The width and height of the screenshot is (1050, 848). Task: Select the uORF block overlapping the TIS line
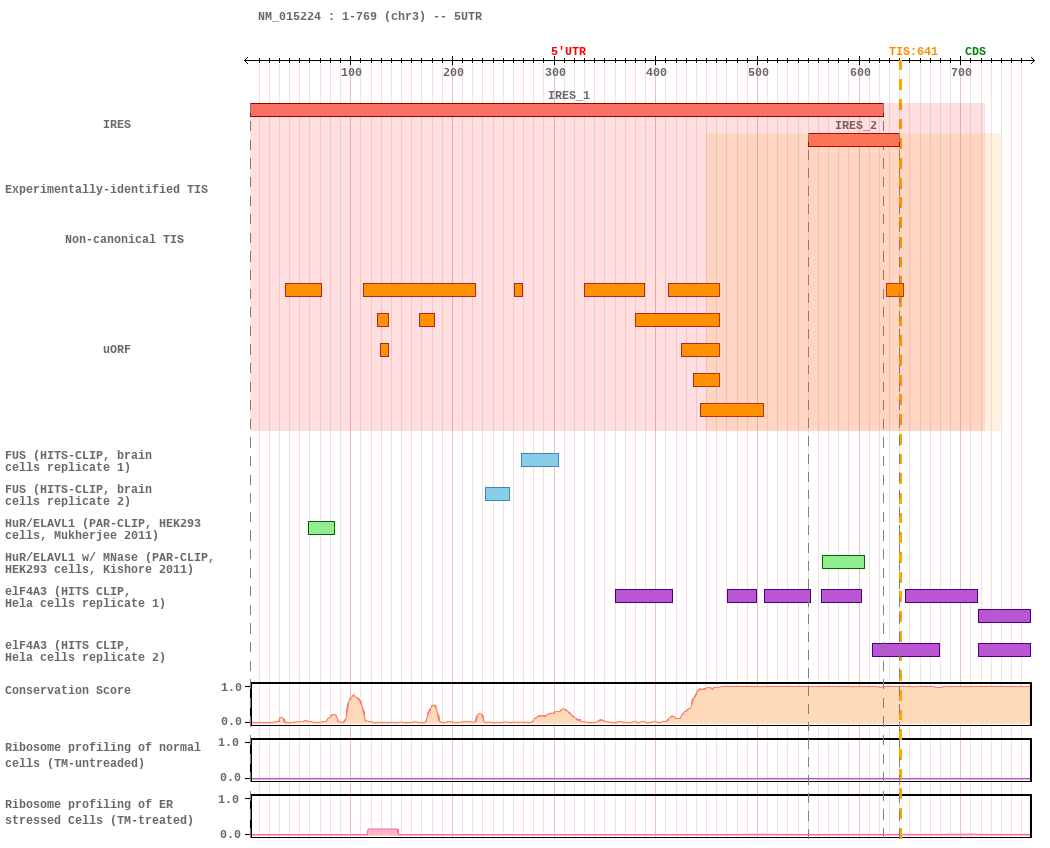pos(895,290)
